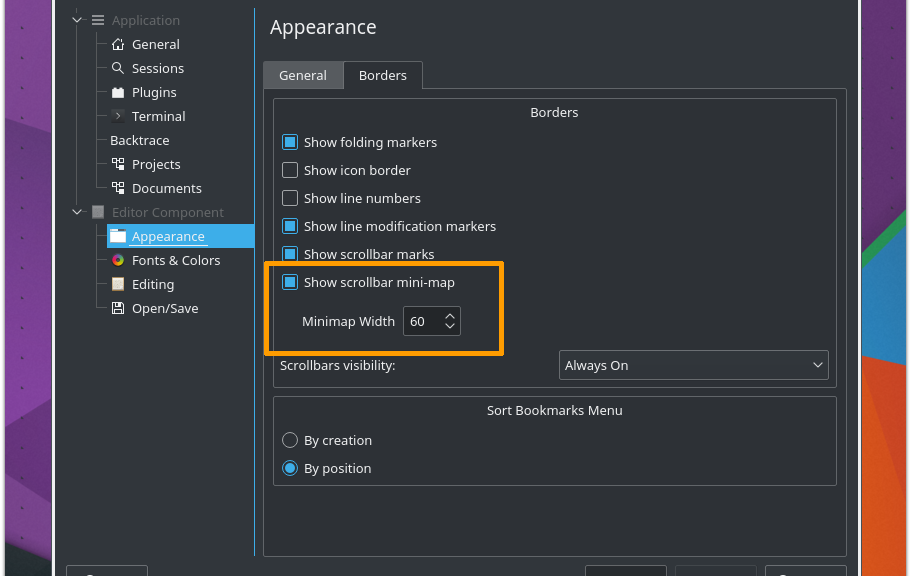This screenshot has width=911, height=576.
Task: Select the Editing page icon
Action: point(118,284)
